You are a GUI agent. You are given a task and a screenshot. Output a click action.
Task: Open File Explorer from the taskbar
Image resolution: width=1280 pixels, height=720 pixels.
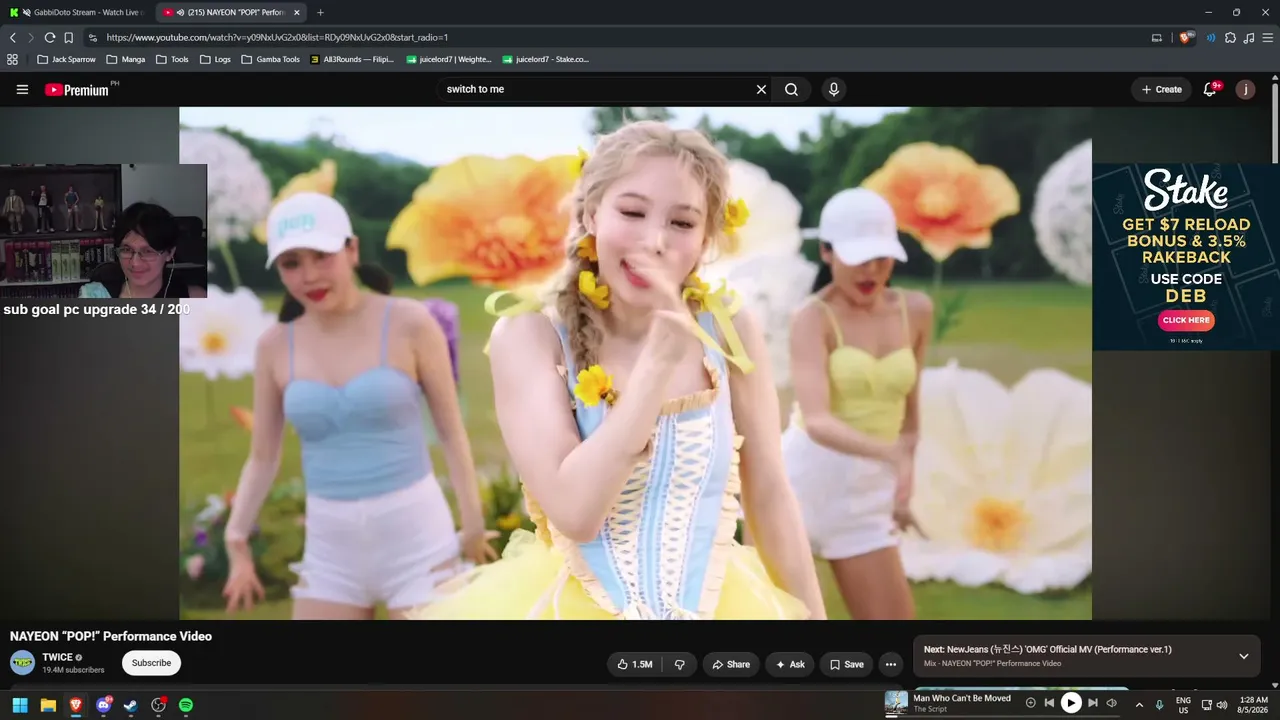[x=48, y=705]
